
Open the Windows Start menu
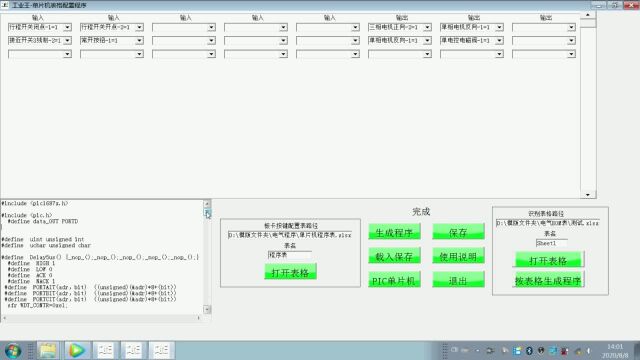pos(13,351)
